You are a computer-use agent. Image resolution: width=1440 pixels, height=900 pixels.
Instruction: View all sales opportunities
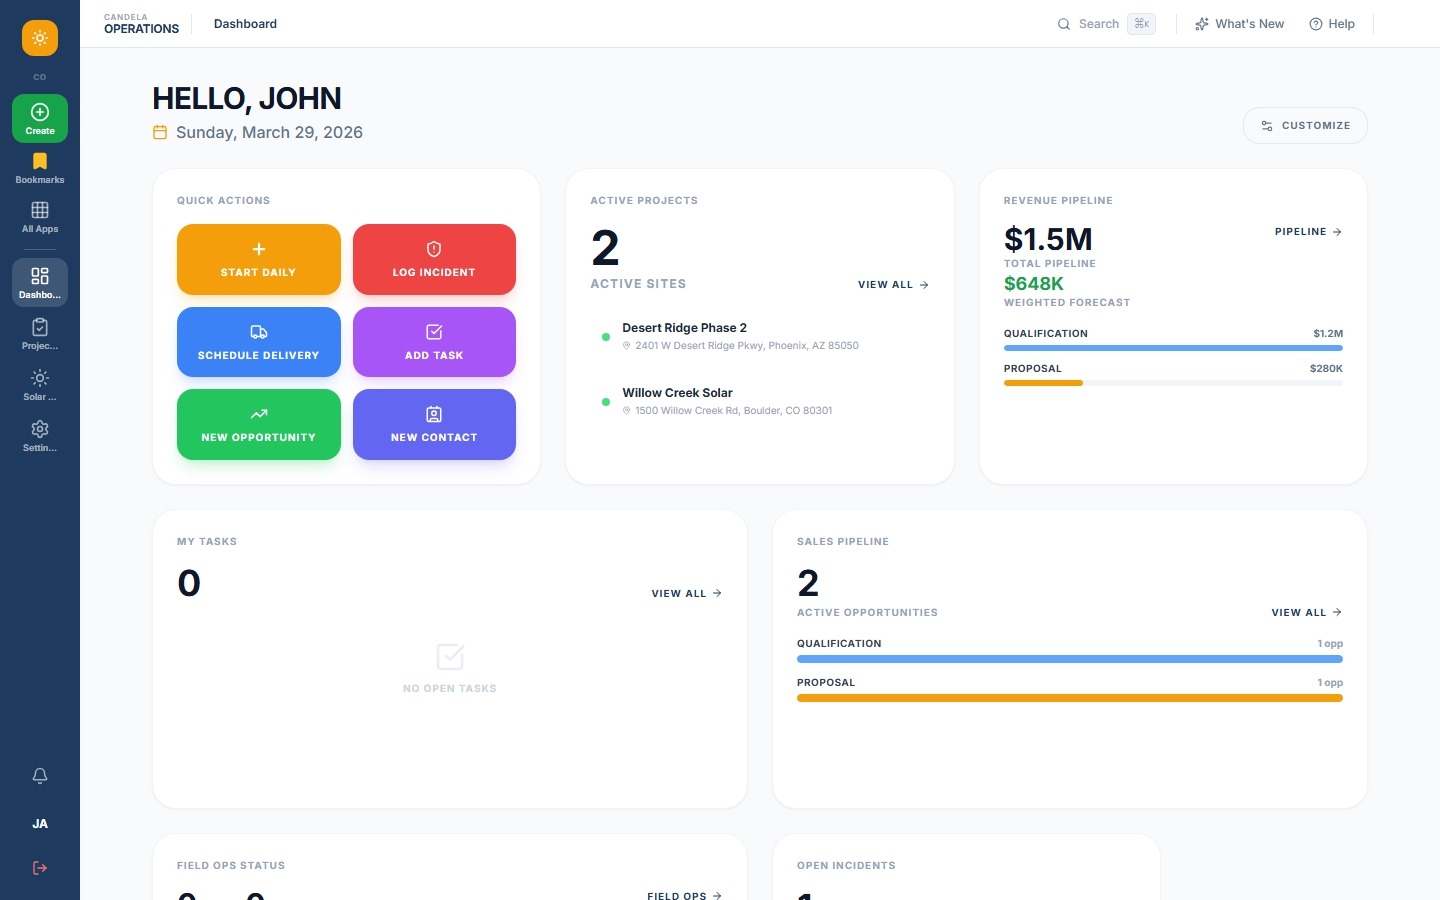(1306, 613)
